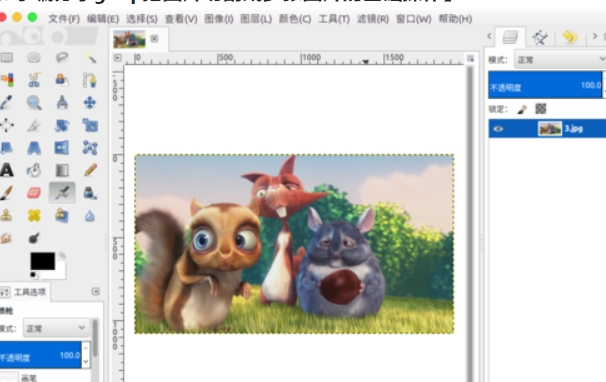Open the 滤镜(R) filters menu
Image resolution: width=606 pixels, height=382 pixels.
pyautogui.click(x=373, y=19)
